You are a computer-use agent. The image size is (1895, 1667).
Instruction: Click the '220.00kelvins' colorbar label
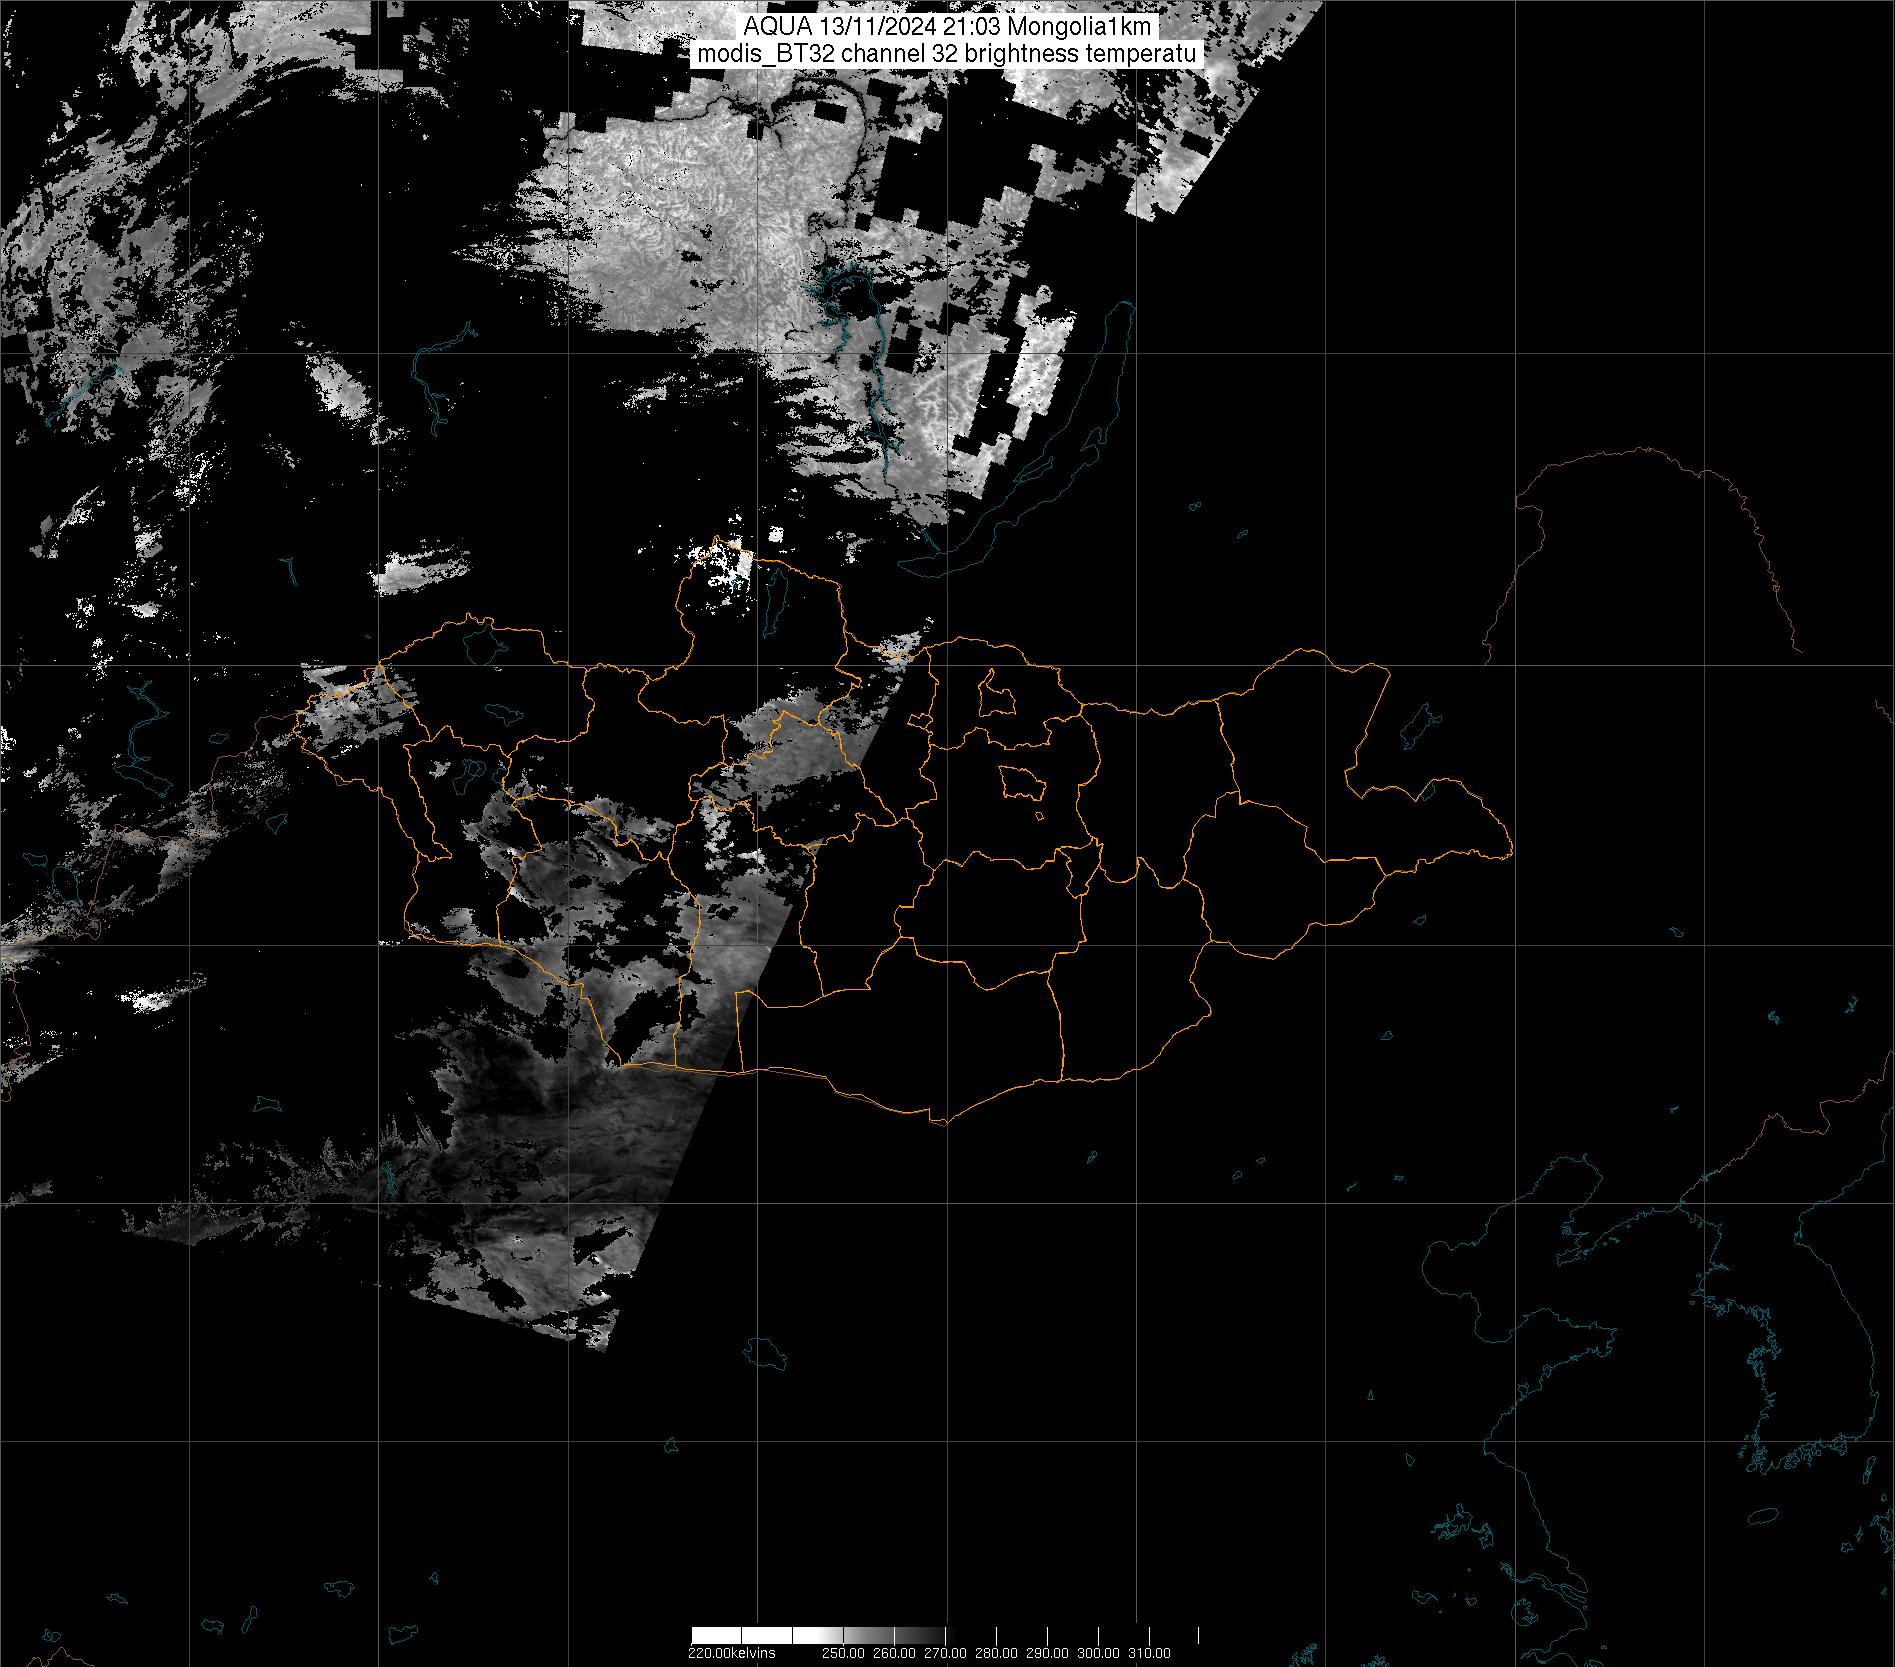pyautogui.click(x=731, y=1653)
